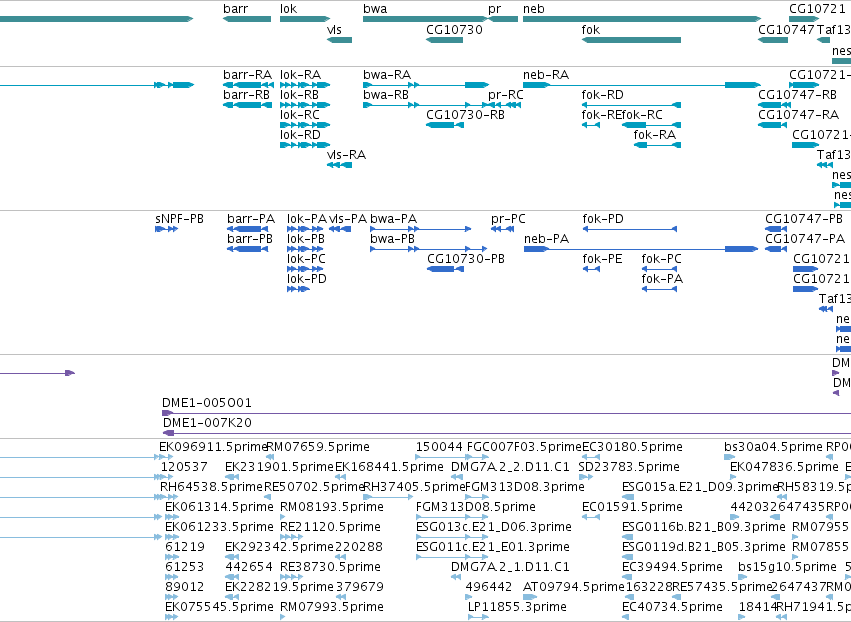Select the CG10747-PB protein label
Image resolution: width=851 pixels, height=622 pixels.
804,219
